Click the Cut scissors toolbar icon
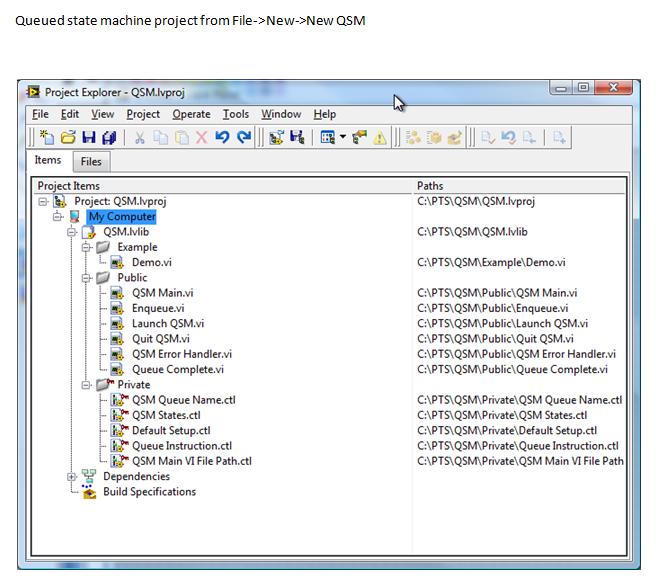 click(x=140, y=137)
